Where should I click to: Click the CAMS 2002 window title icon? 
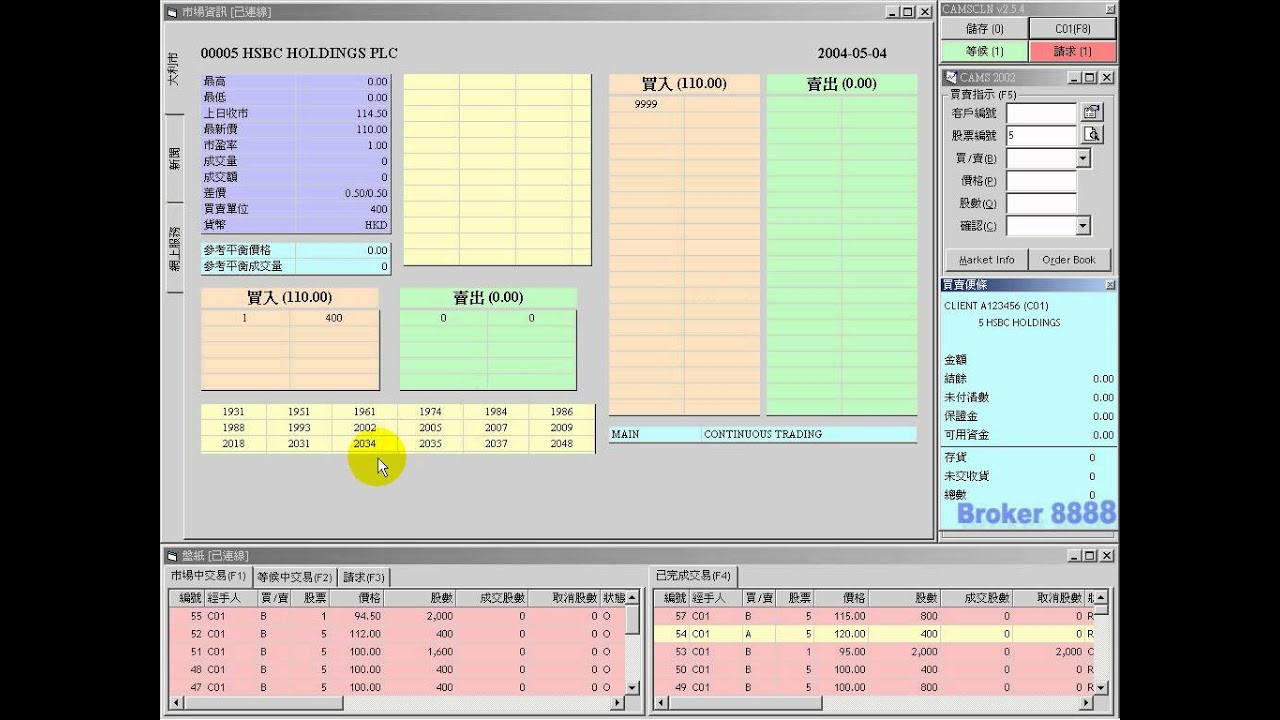(950, 77)
